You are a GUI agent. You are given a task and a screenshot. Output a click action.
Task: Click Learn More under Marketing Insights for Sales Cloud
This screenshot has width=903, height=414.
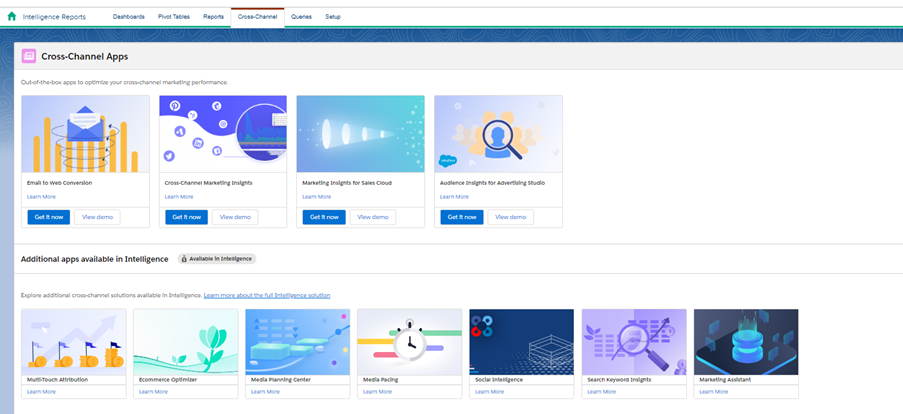coord(317,197)
